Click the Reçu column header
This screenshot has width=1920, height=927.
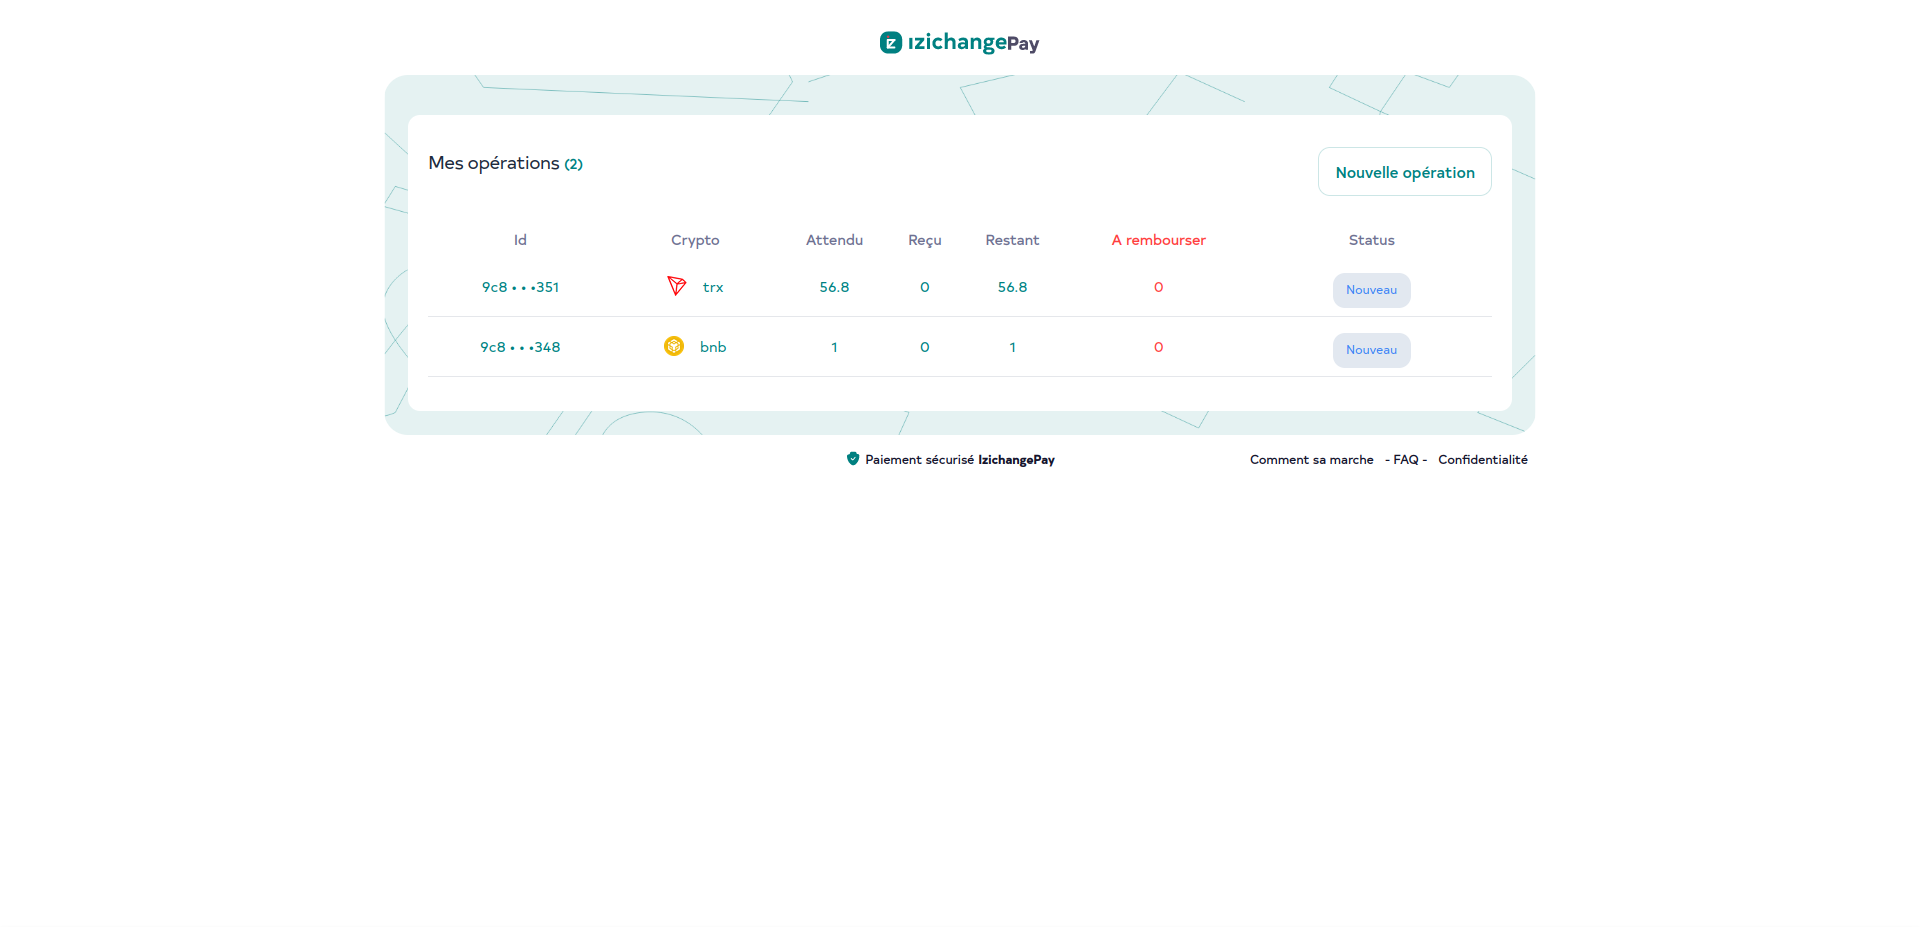click(x=924, y=240)
